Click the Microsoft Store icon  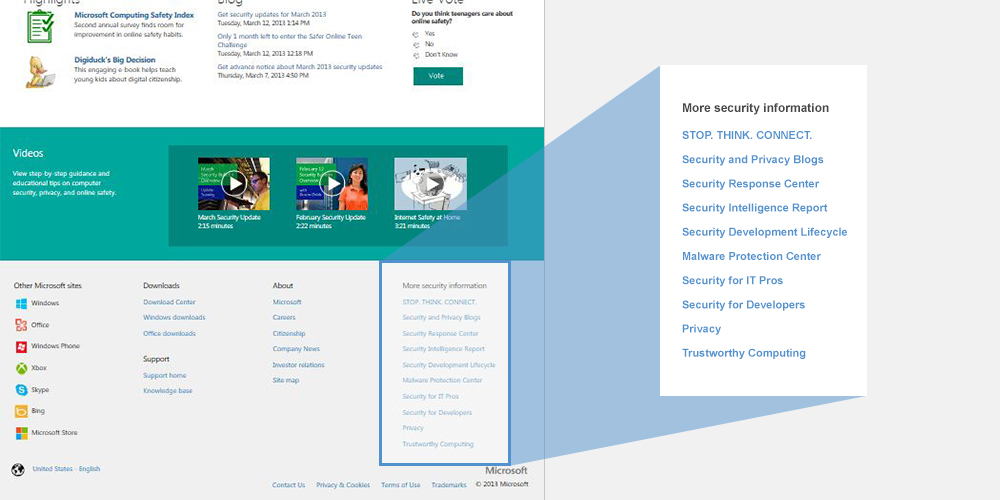pos(22,433)
